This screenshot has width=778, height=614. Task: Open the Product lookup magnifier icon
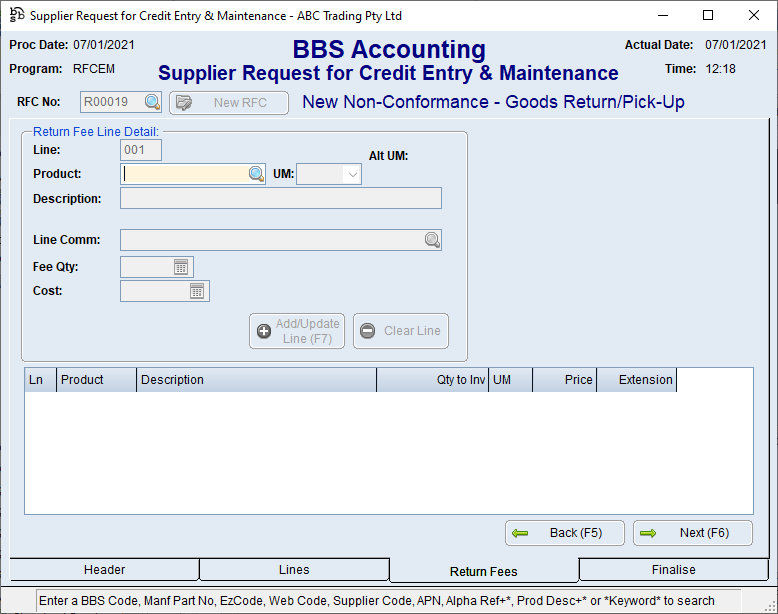(256, 174)
